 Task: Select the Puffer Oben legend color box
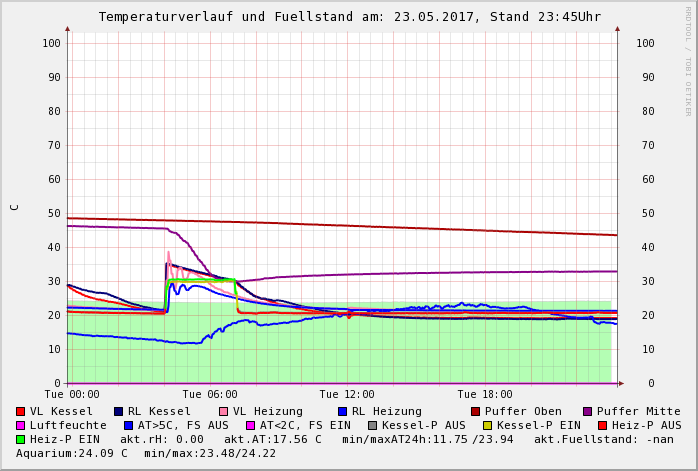tap(476, 411)
